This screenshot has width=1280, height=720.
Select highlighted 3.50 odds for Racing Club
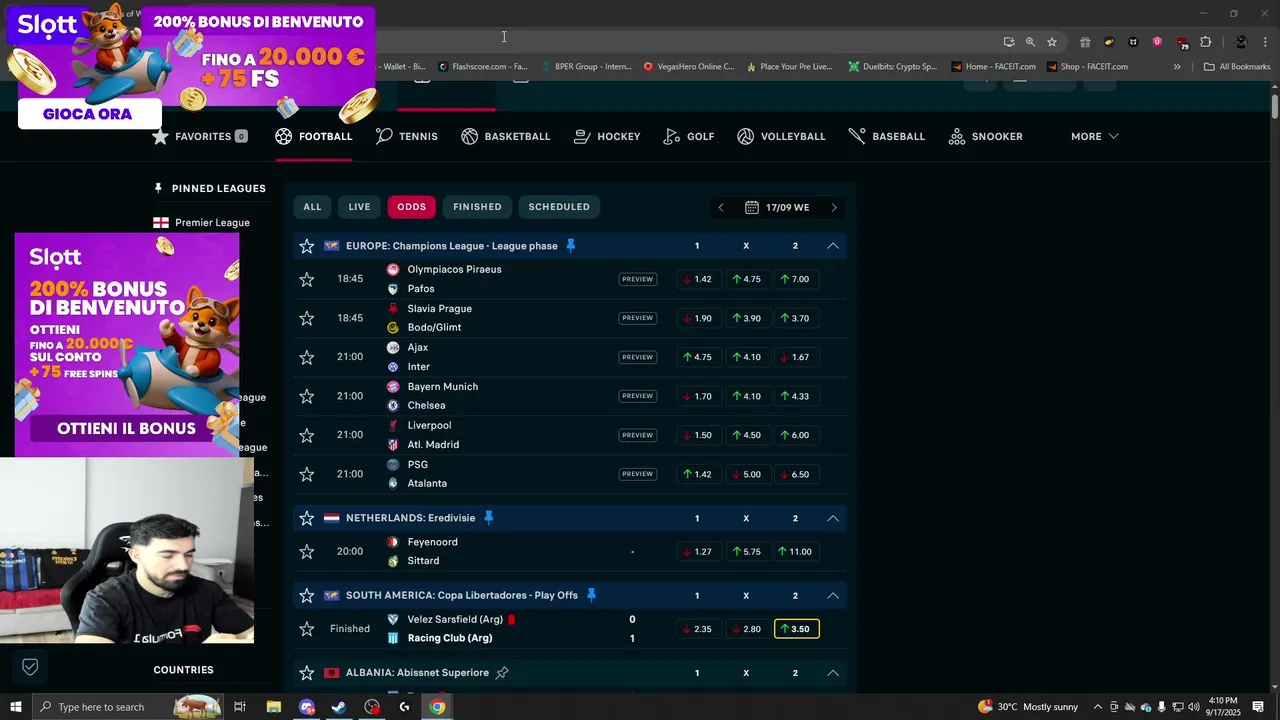pos(796,629)
